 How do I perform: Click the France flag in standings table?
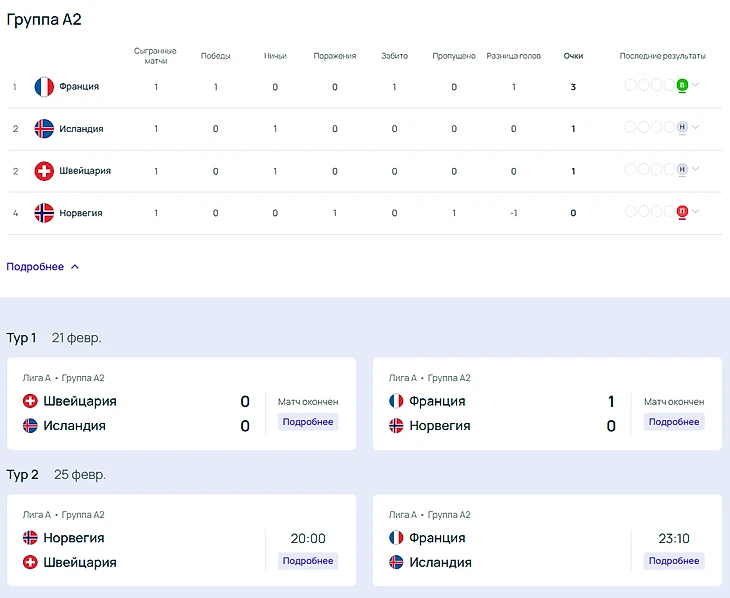(44, 87)
